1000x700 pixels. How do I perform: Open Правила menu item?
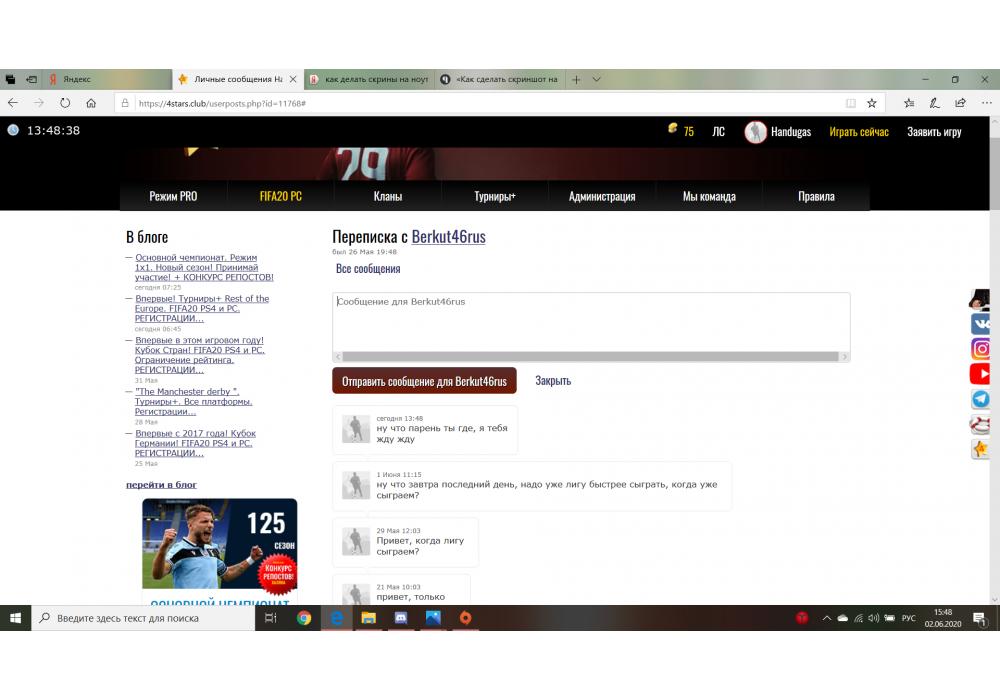click(x=816, y=196)
